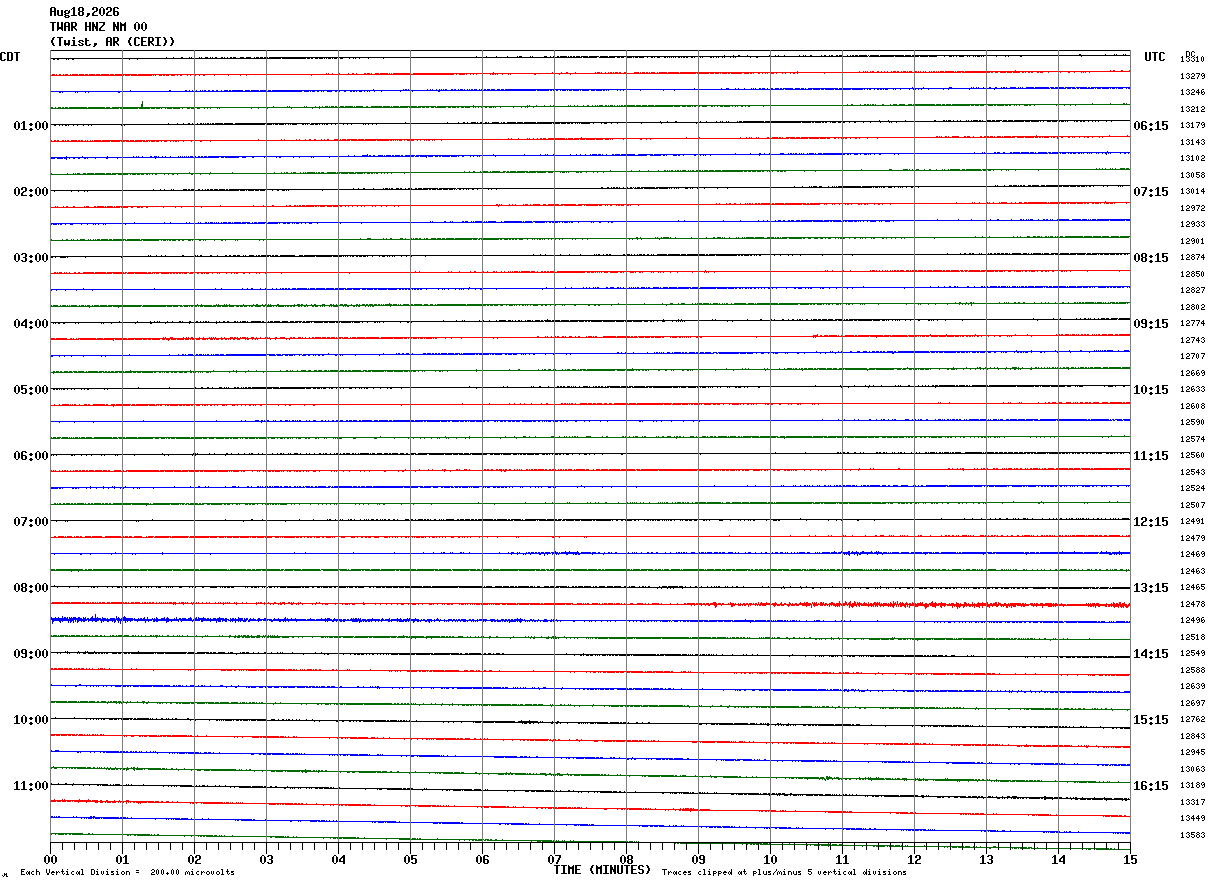
Task: Click the (Twist, AR (CERI)) location label
Action: coord(112,42)
